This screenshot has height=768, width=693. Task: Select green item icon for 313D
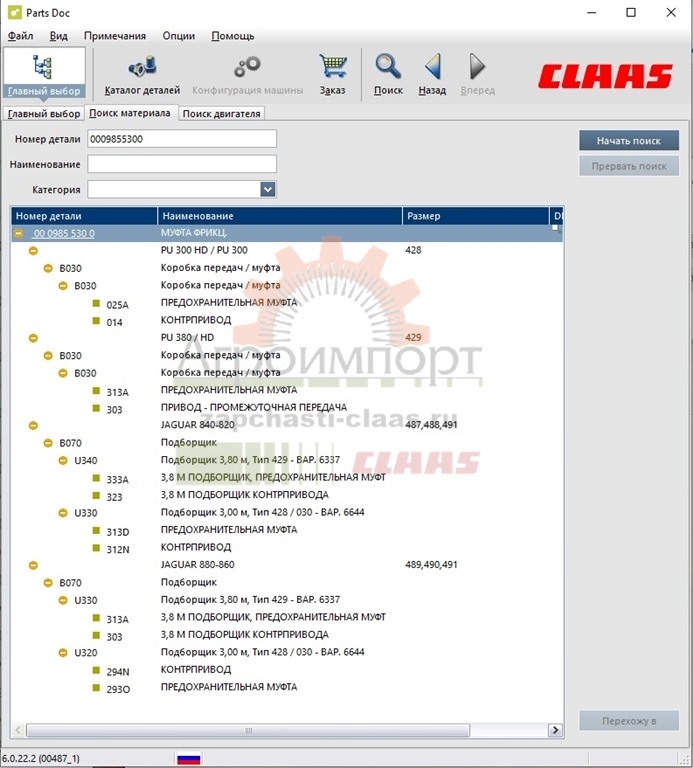96,530
